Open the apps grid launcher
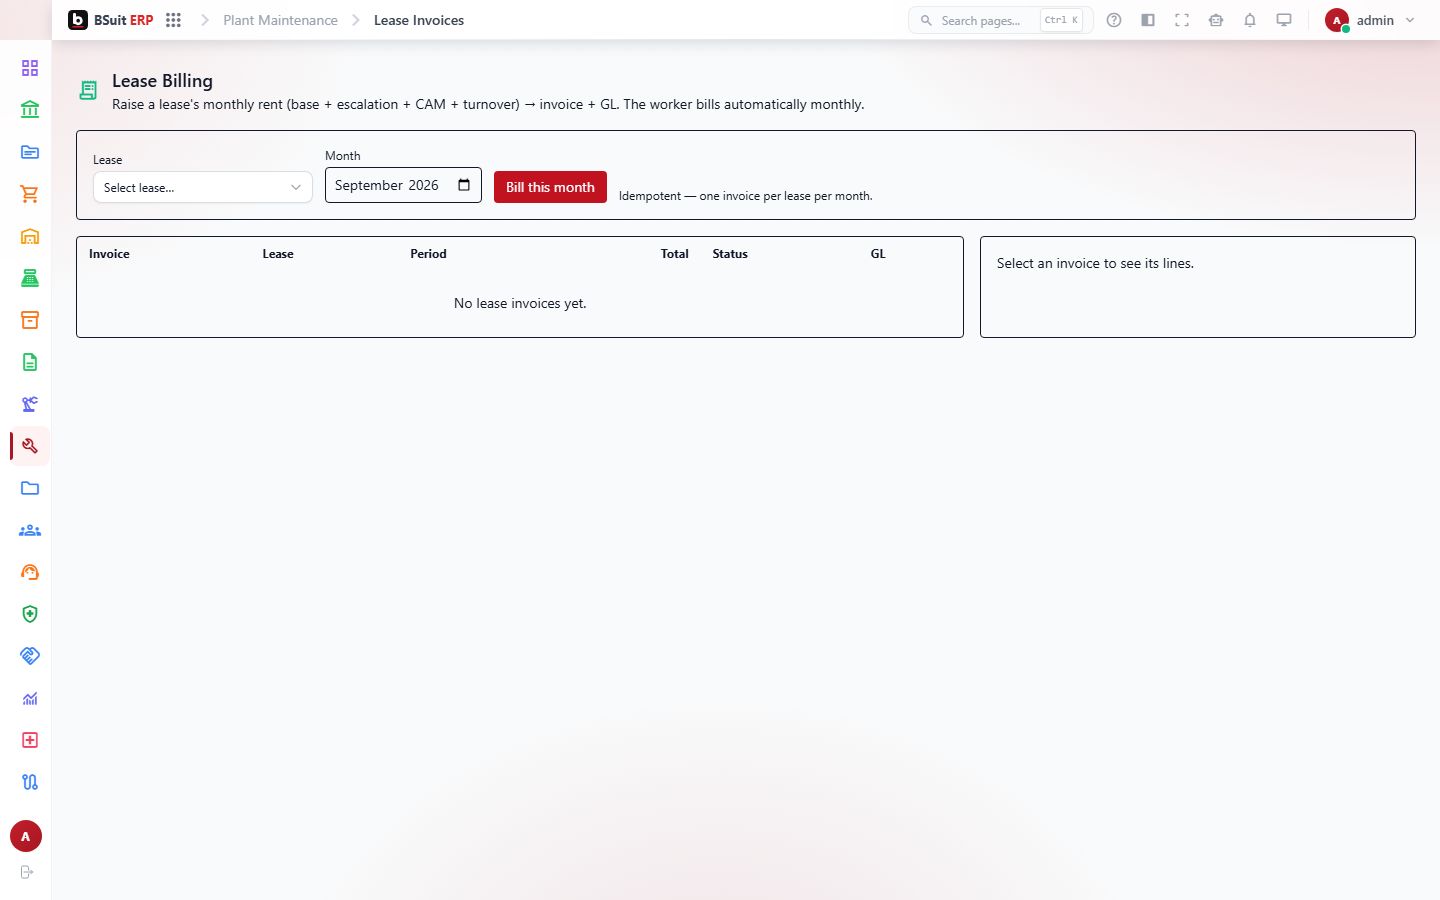This screenshot has width=1440, height=900. click(173, 20)
